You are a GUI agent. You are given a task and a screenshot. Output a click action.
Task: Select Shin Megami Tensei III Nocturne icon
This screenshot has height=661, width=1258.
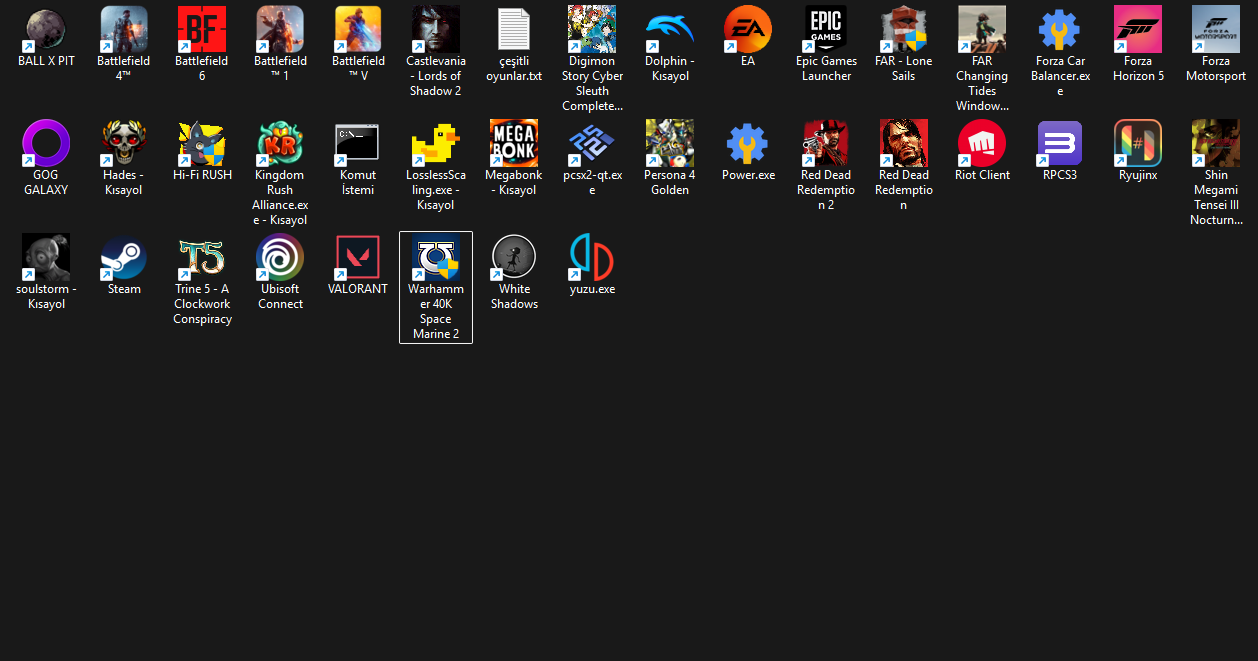click(1216, 144)
